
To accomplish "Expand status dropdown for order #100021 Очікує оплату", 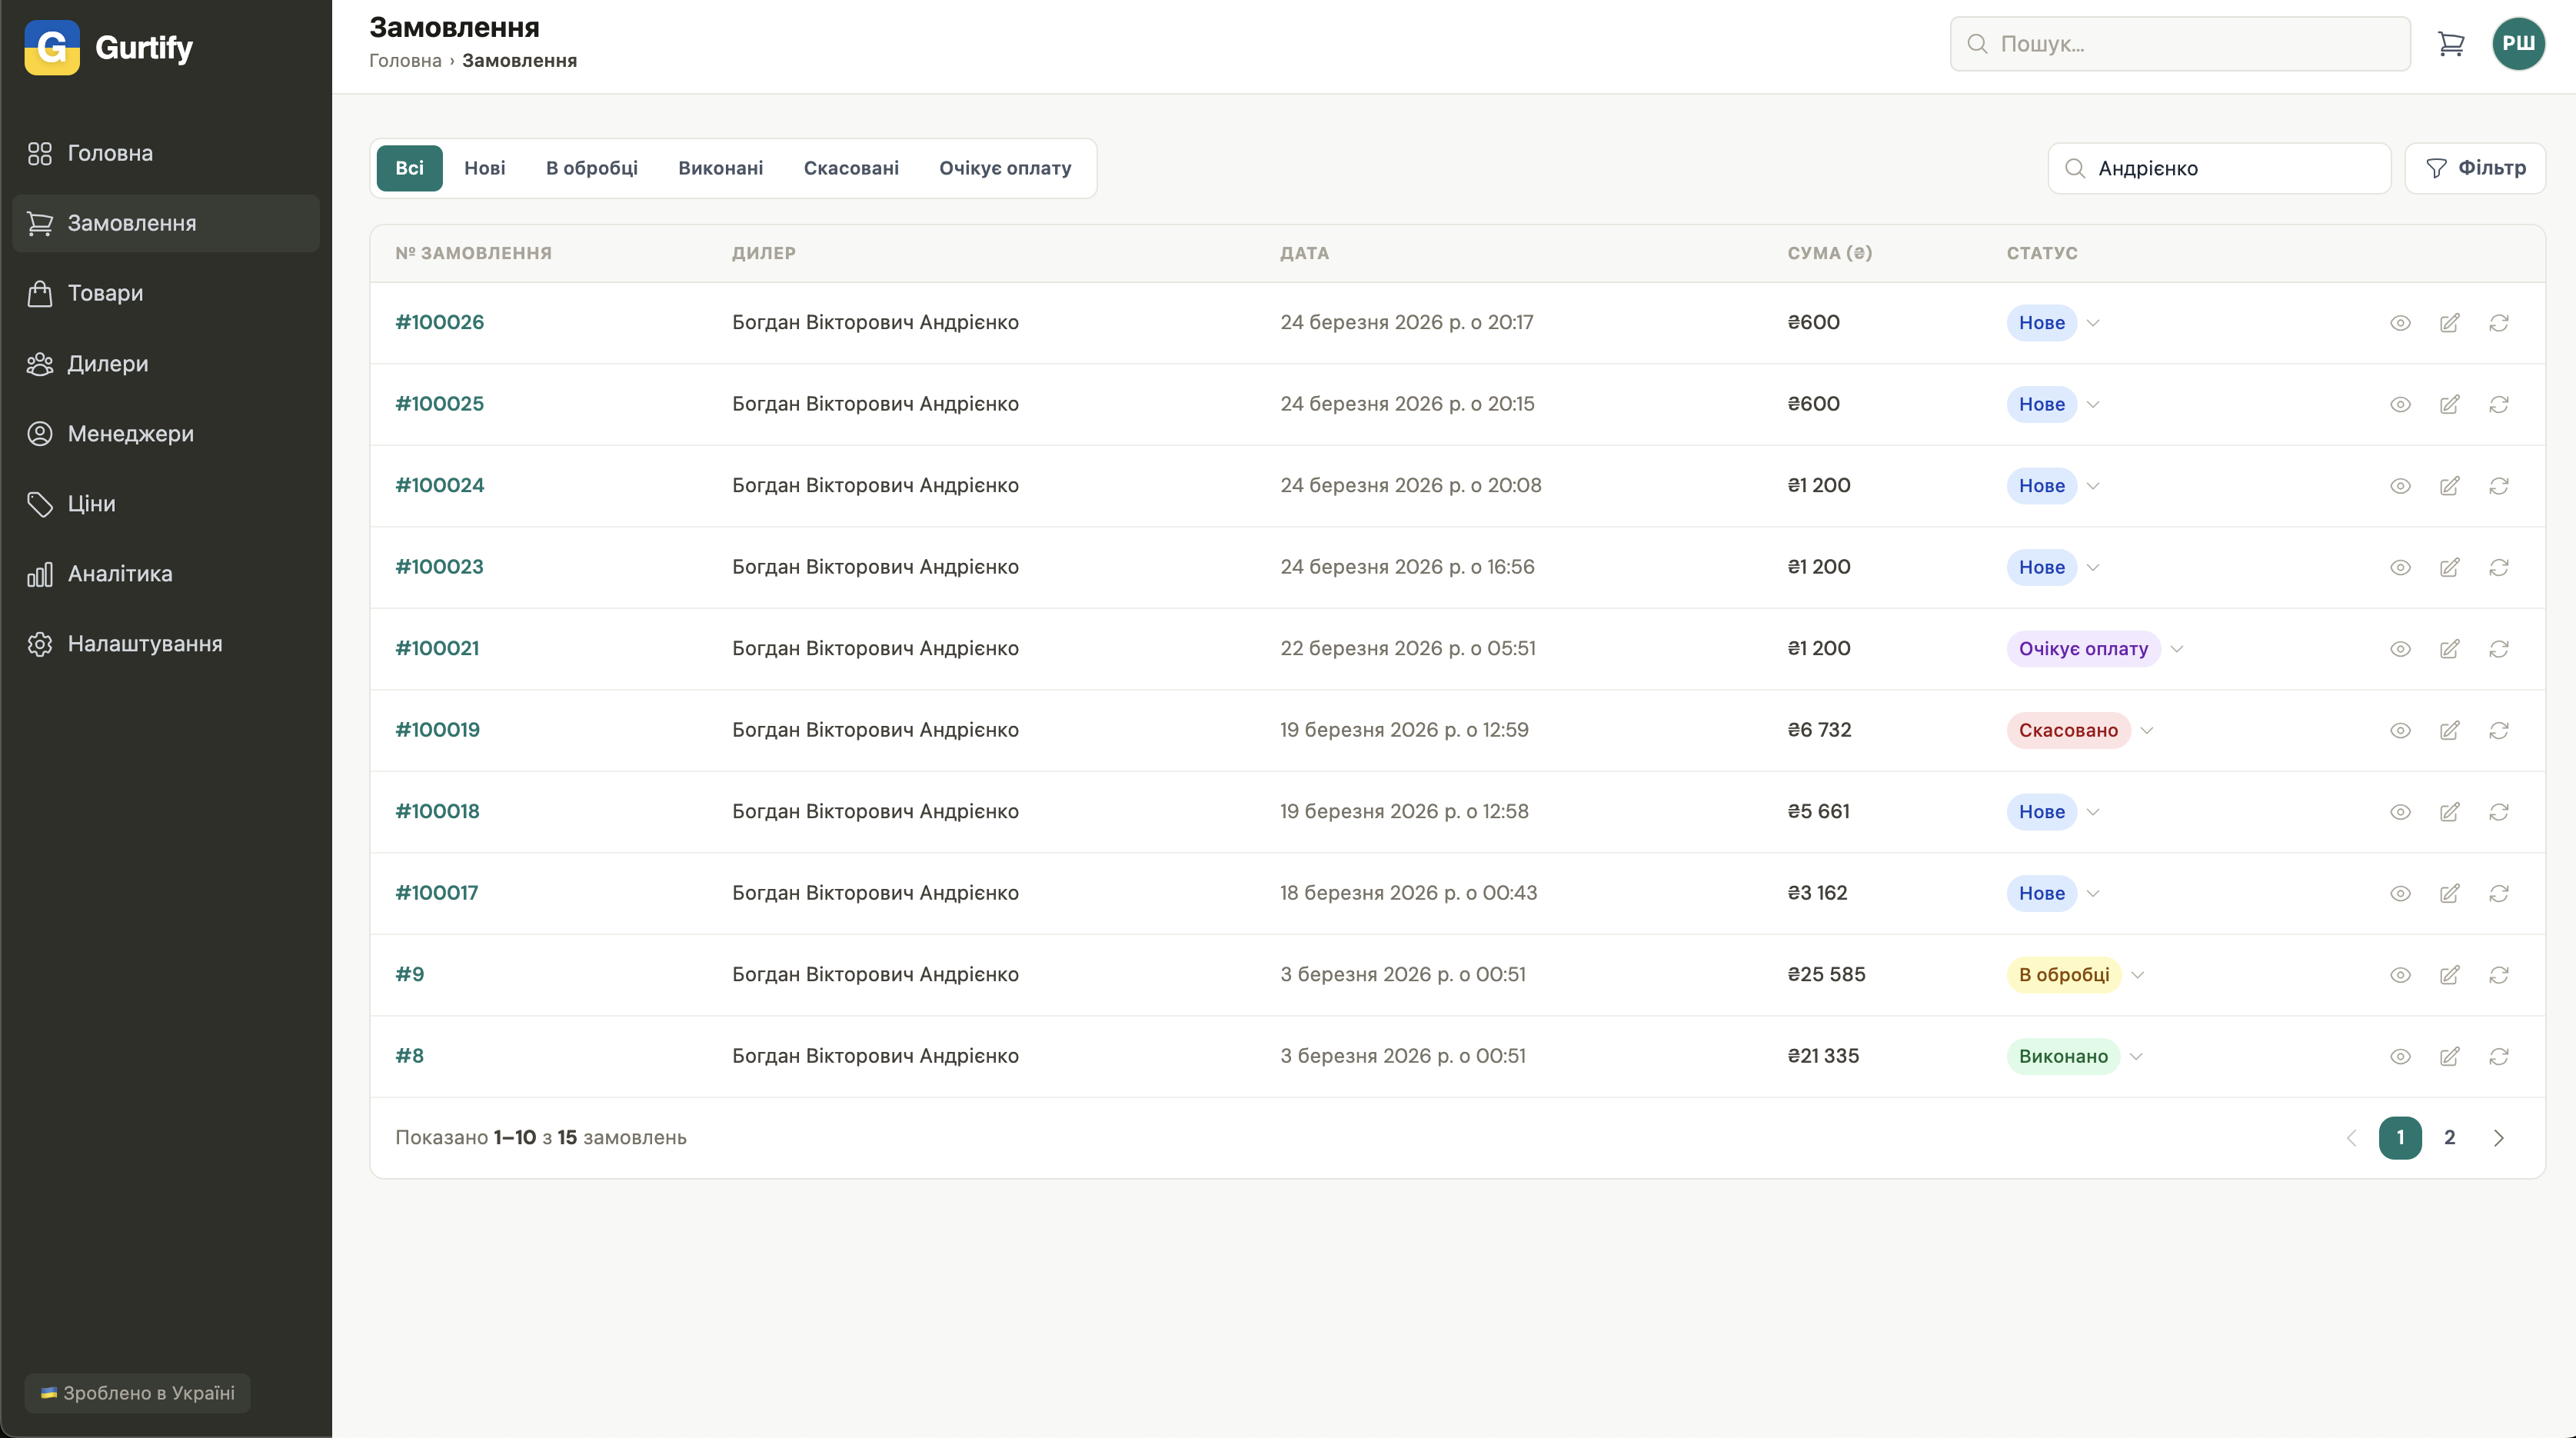I will click(2177, 649).
